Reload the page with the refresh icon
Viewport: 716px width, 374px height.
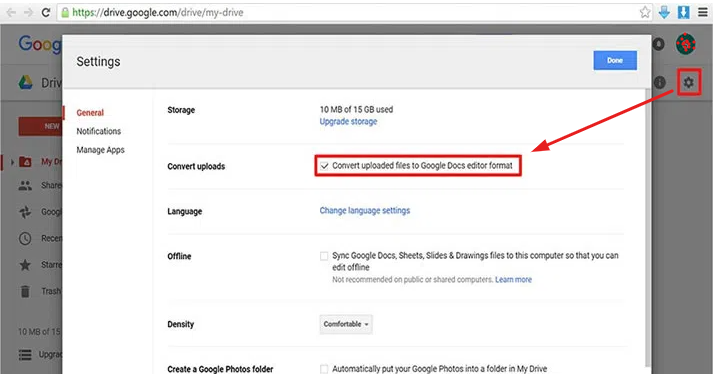tap(46, 12)
